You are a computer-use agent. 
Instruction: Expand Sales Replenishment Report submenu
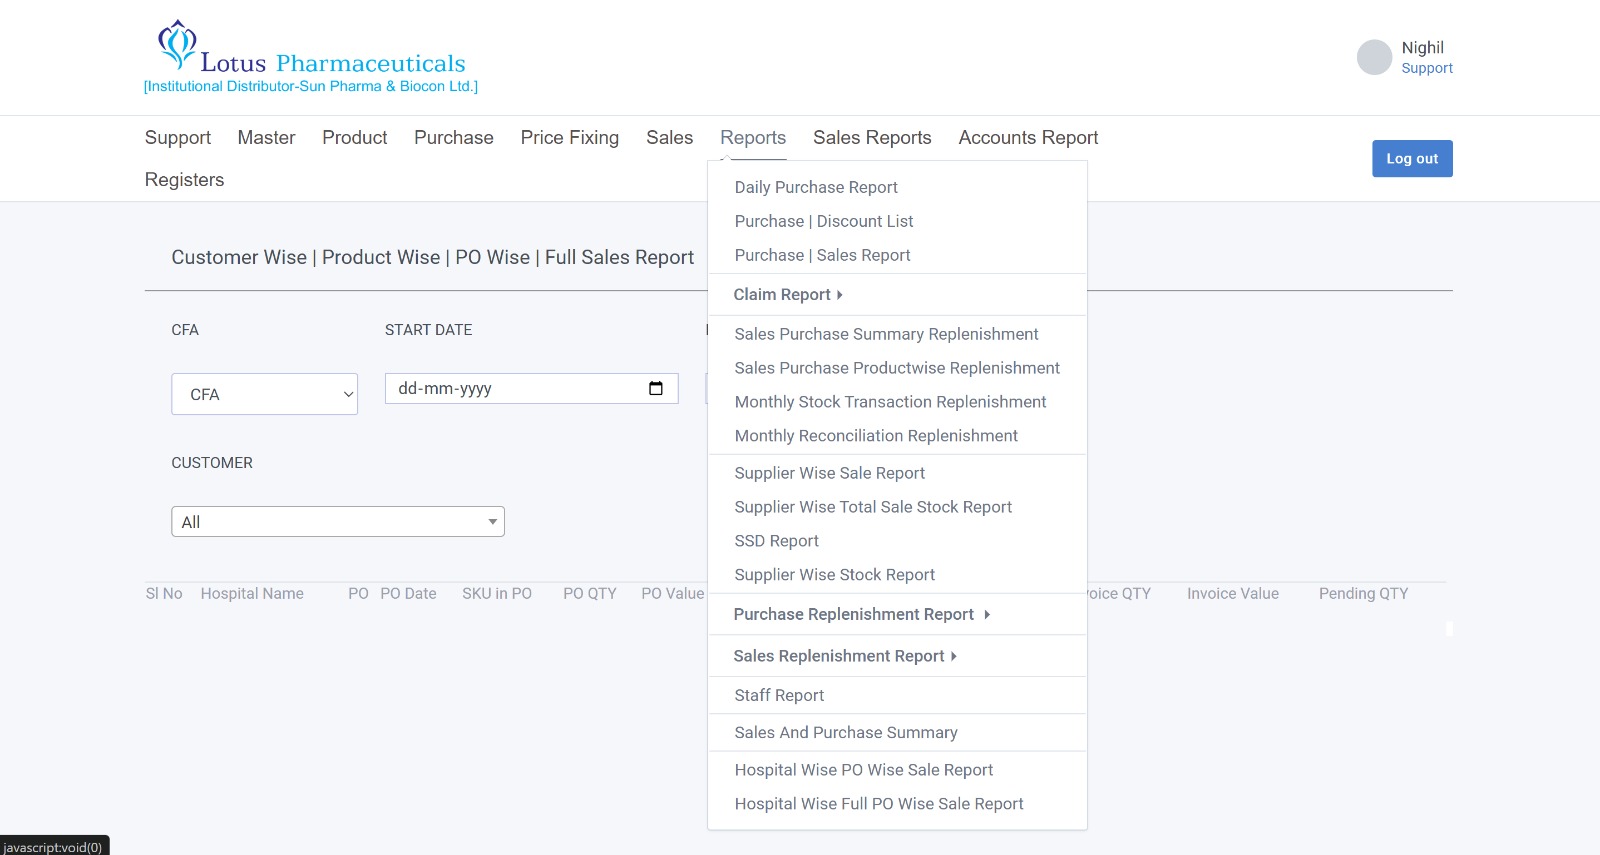tap(845, 656)
